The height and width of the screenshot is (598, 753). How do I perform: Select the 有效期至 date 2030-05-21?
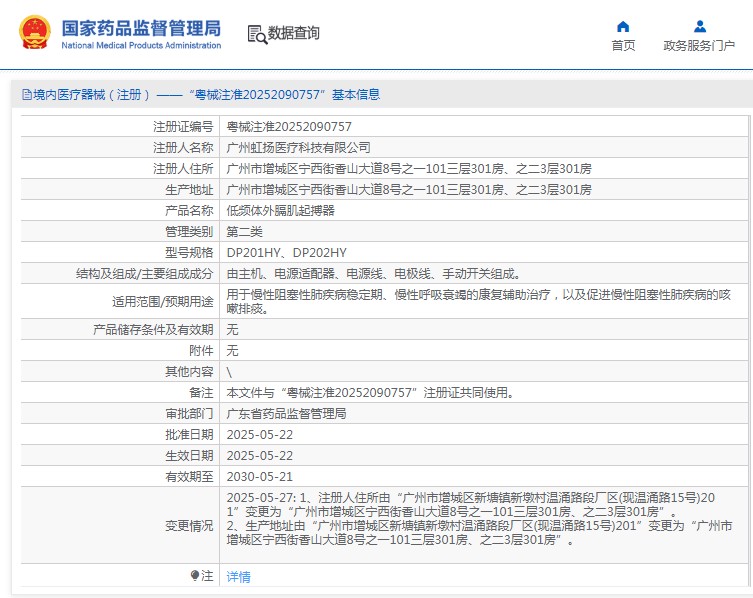260,477
